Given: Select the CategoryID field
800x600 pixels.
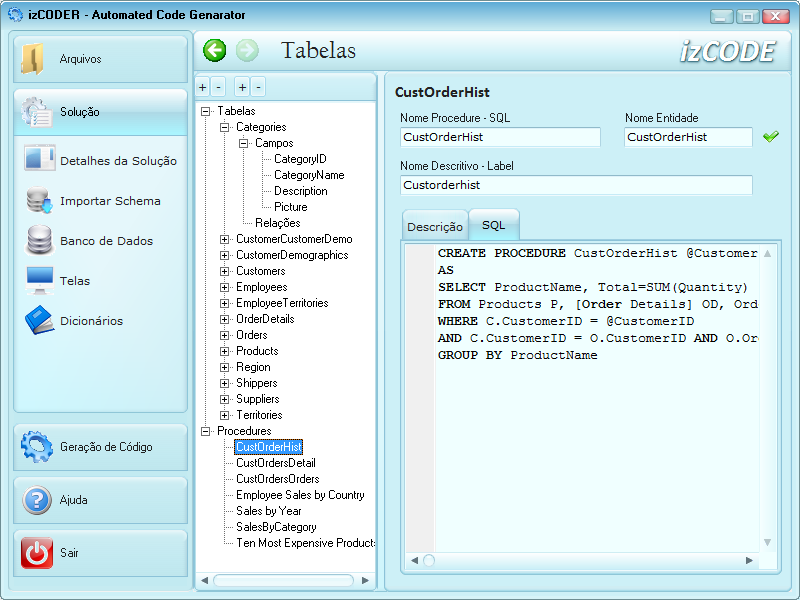Looking at the screenshot, I should click(300, 159).
